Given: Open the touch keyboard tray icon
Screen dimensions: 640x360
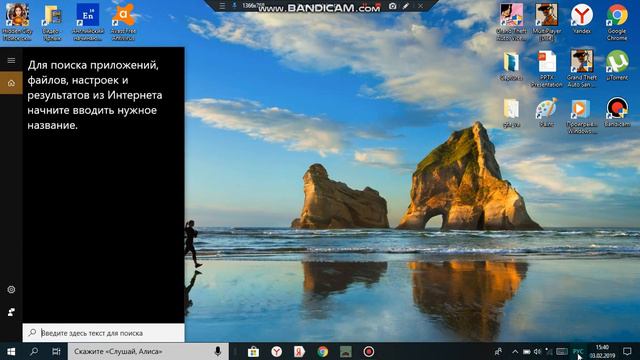Looking at the screenshot, I should (x=562, y=351).
